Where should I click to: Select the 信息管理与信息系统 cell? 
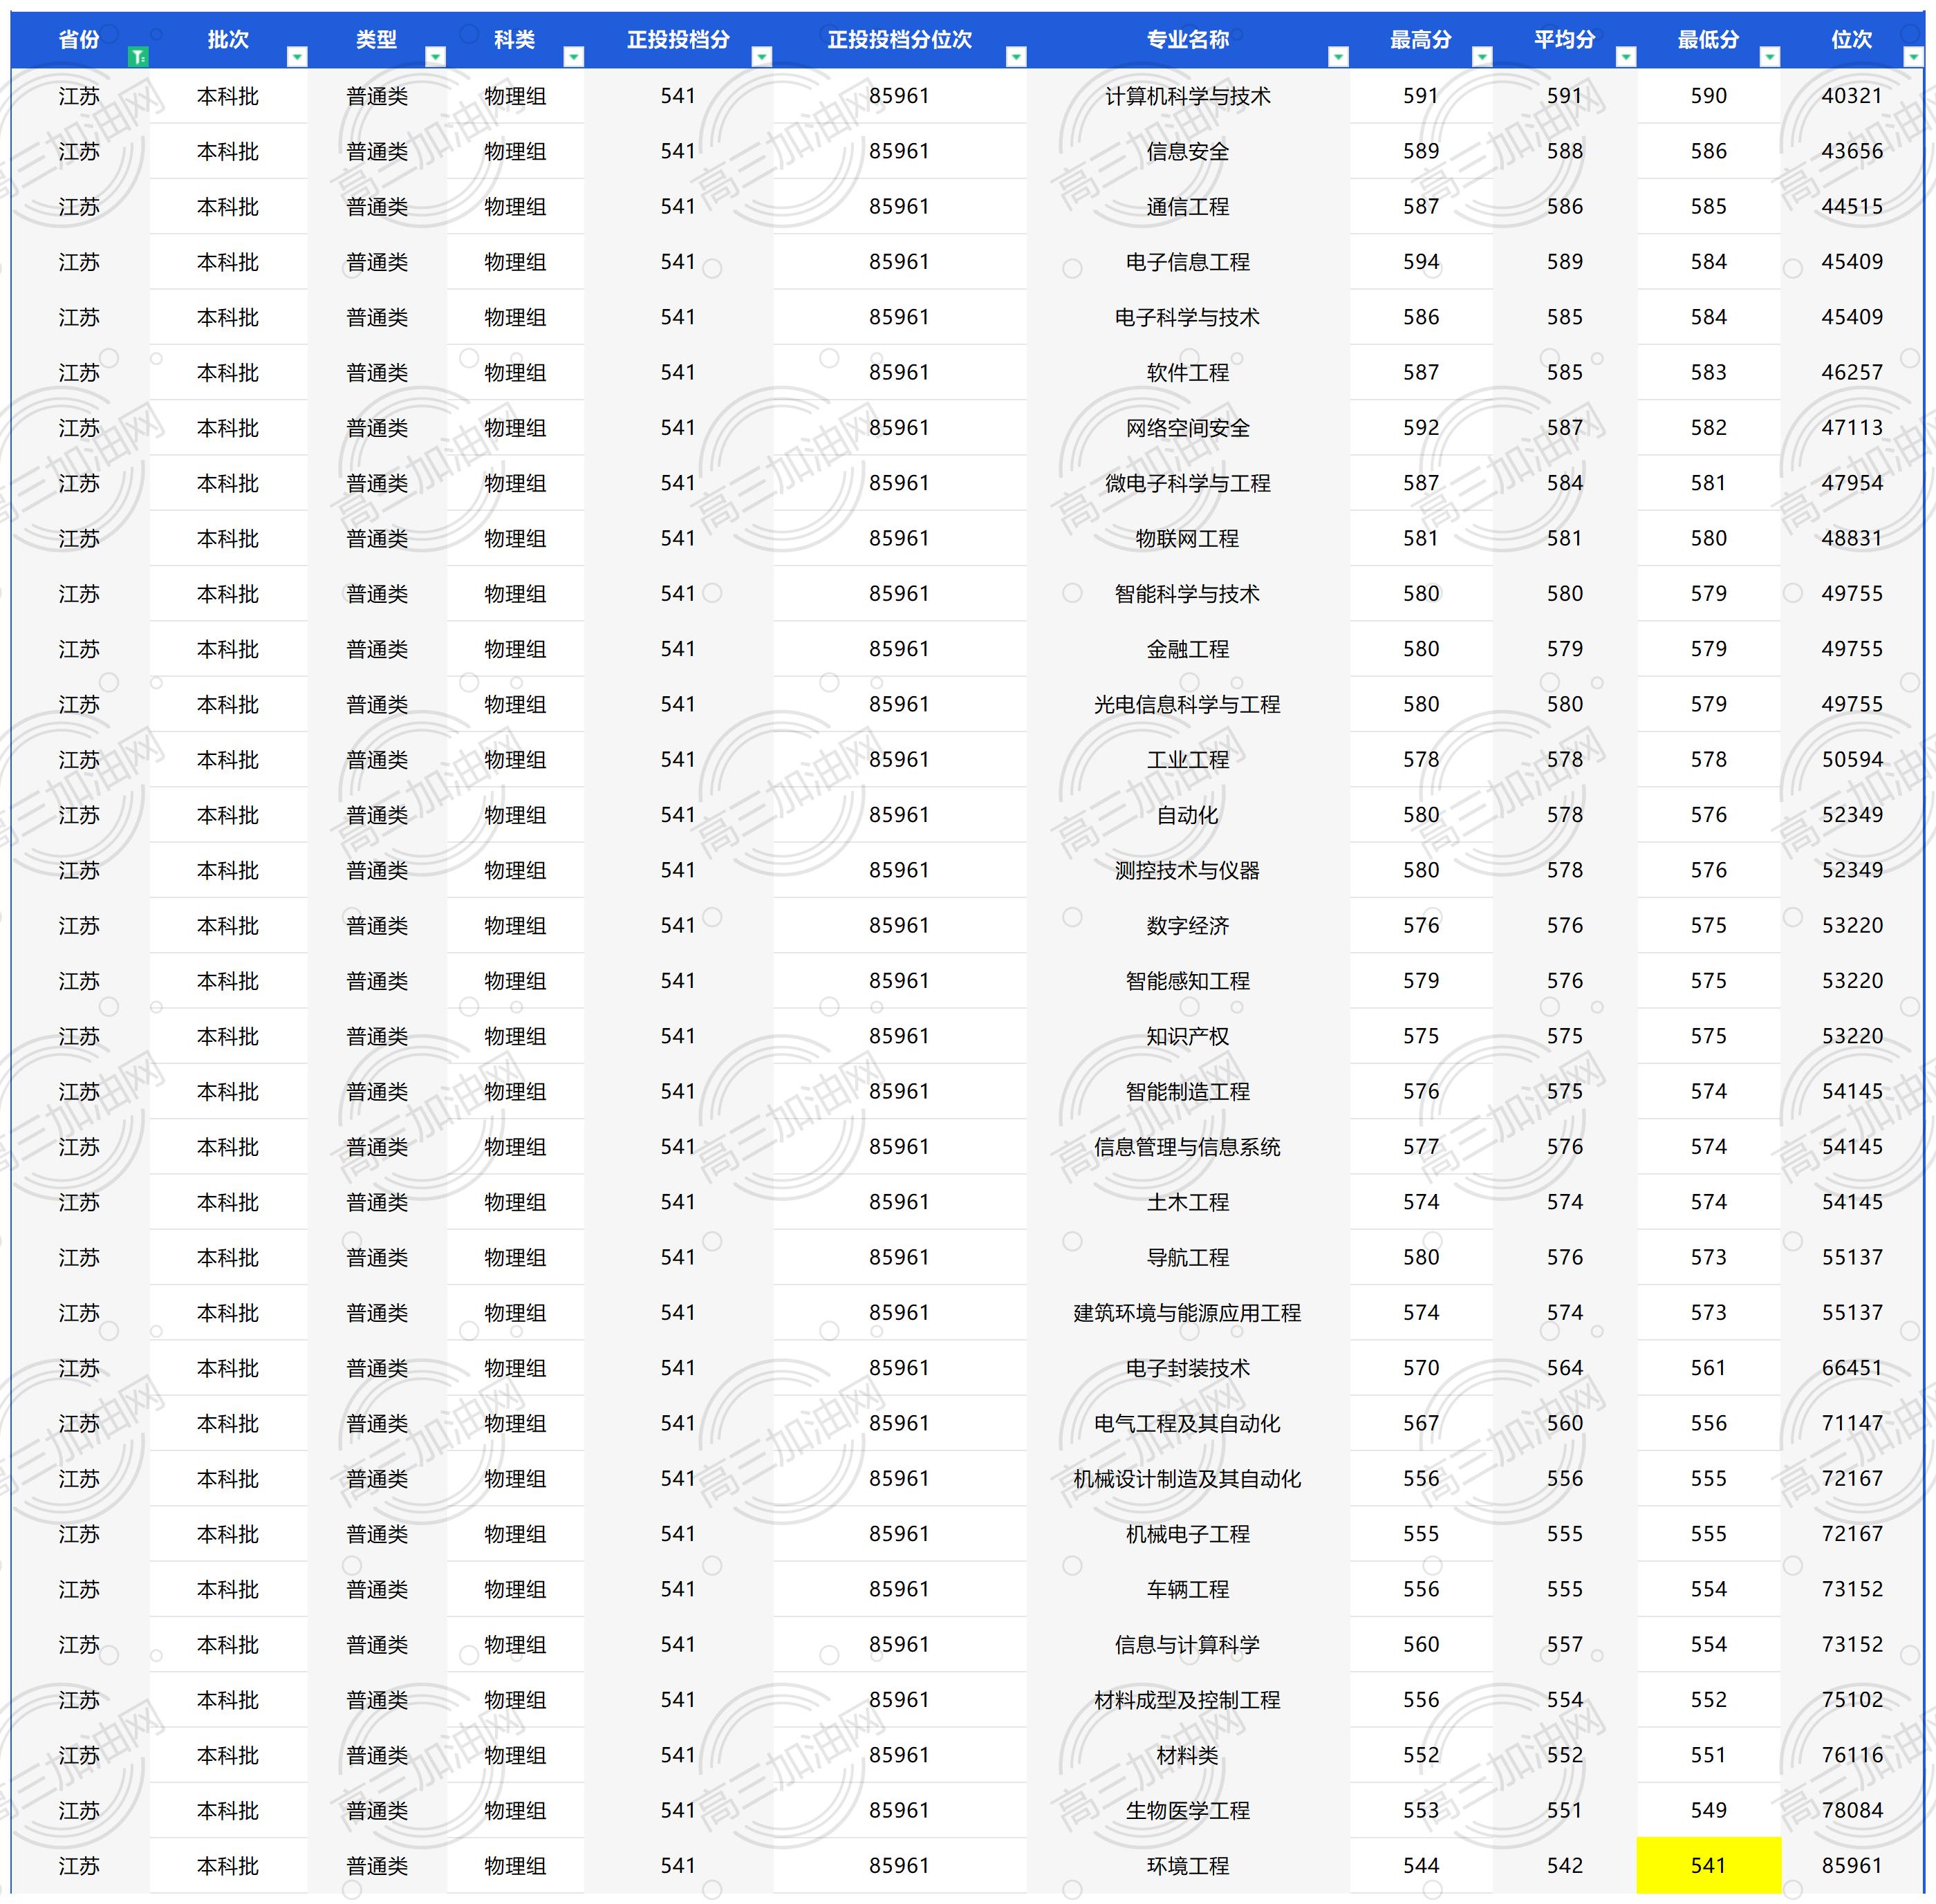pos(1188,1147)
